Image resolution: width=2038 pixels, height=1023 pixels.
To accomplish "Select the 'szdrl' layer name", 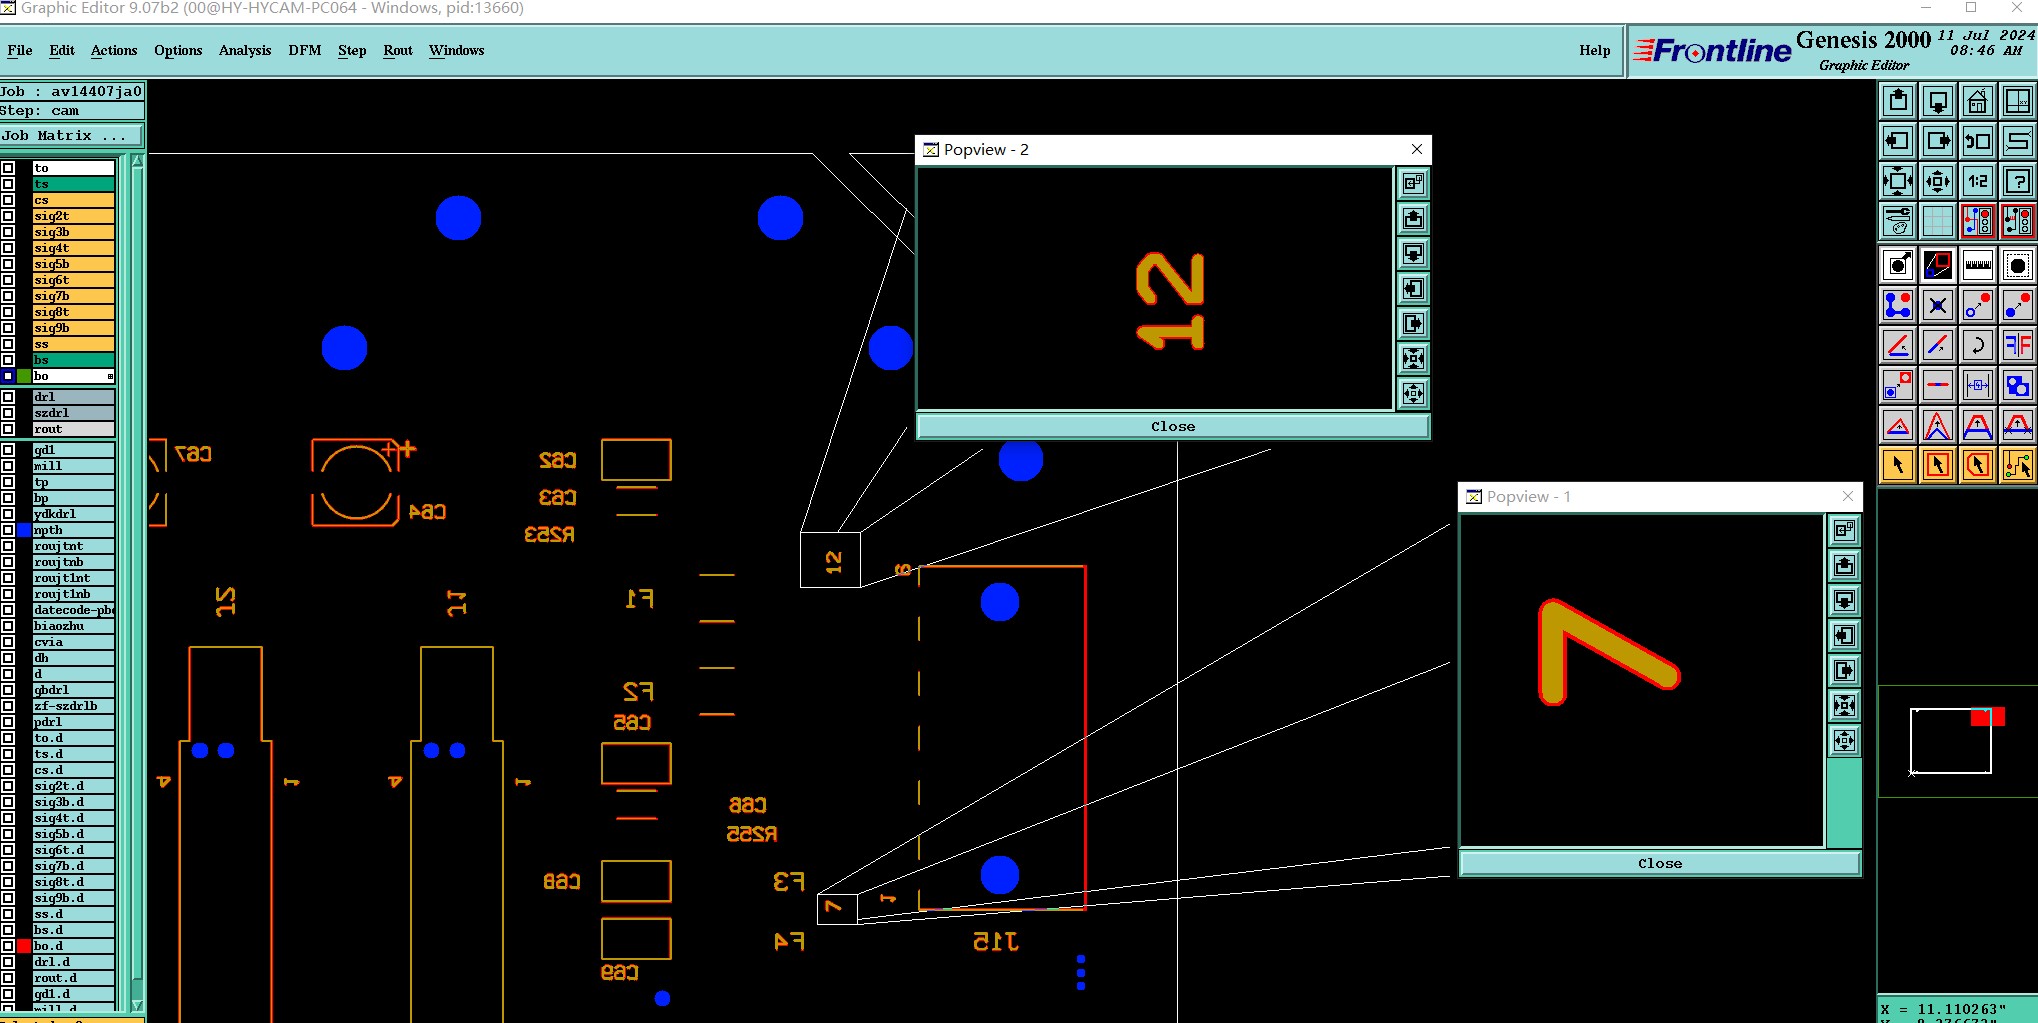I will pos(73,413).
